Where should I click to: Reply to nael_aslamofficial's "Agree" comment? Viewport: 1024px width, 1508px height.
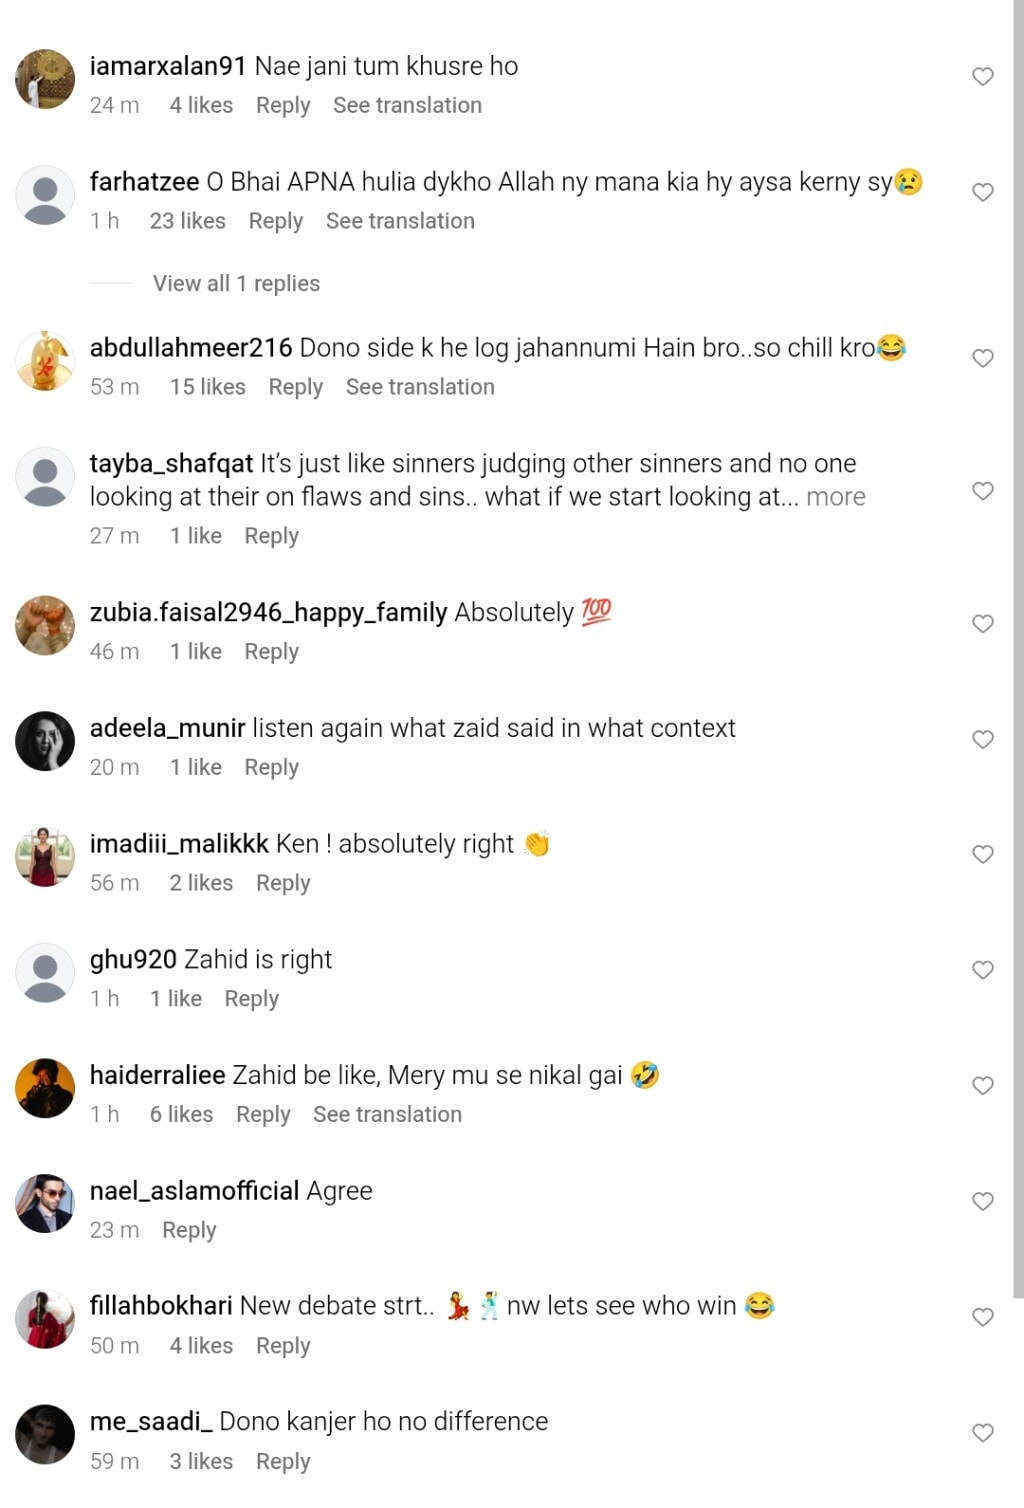(x=189, y=1230)
